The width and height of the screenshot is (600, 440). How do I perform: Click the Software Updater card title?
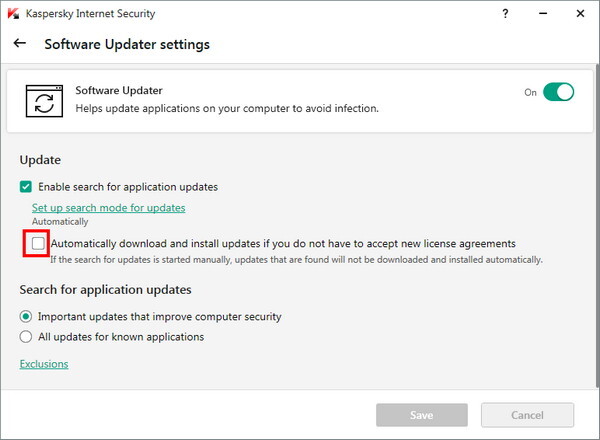119,91
